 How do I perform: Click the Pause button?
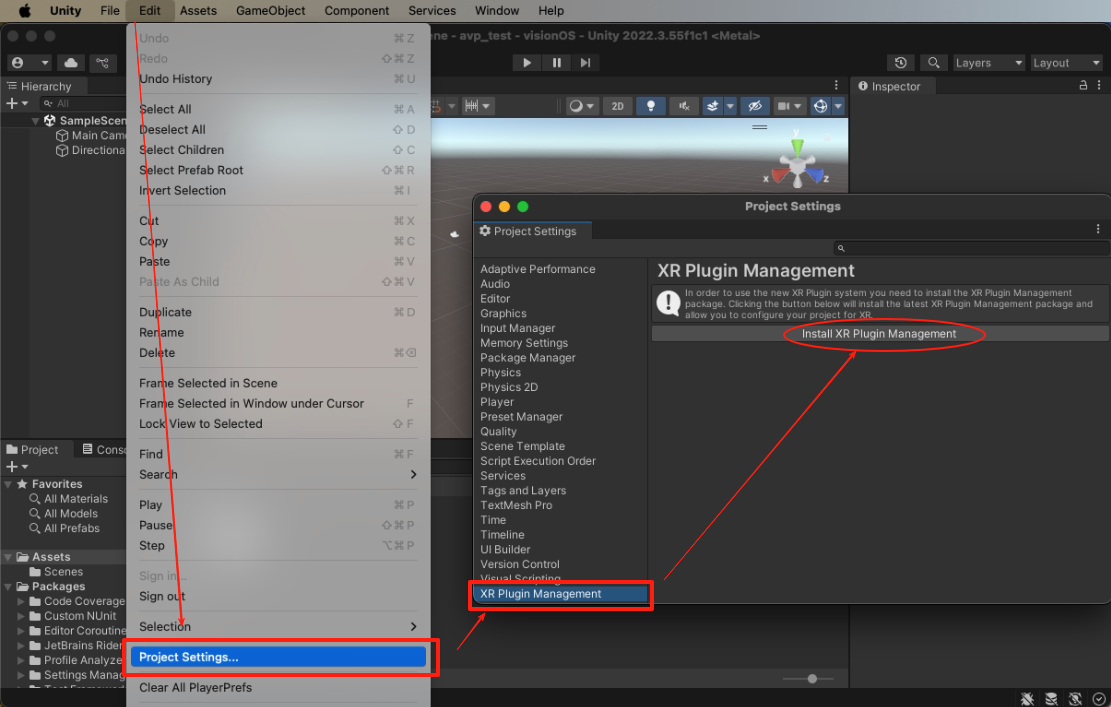point(556,62)
